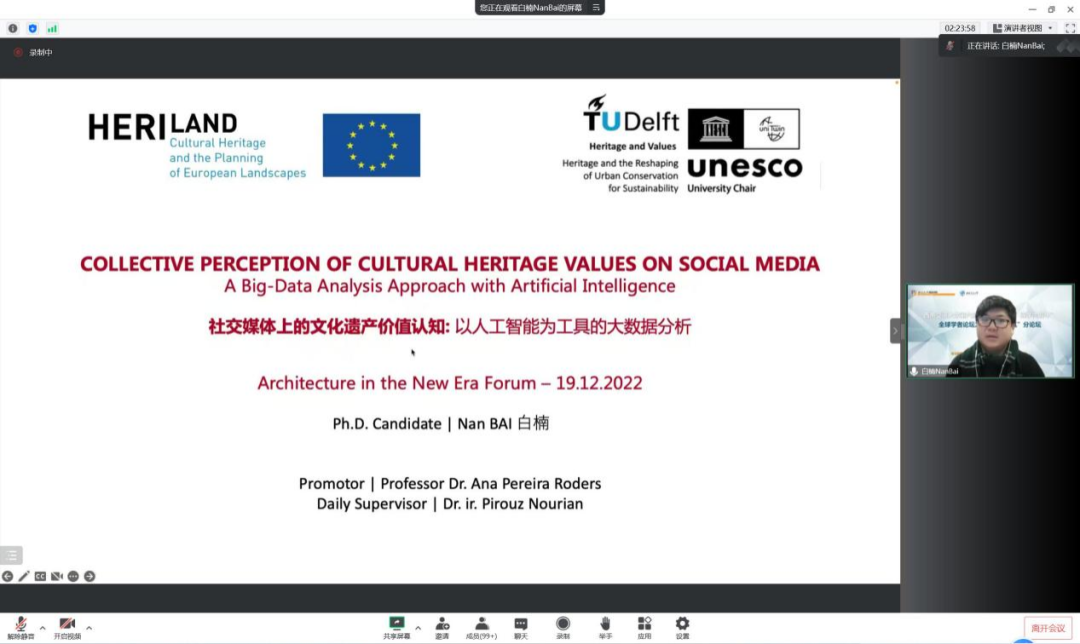
Task: Open the Chat panel
Action: (521, 625)
